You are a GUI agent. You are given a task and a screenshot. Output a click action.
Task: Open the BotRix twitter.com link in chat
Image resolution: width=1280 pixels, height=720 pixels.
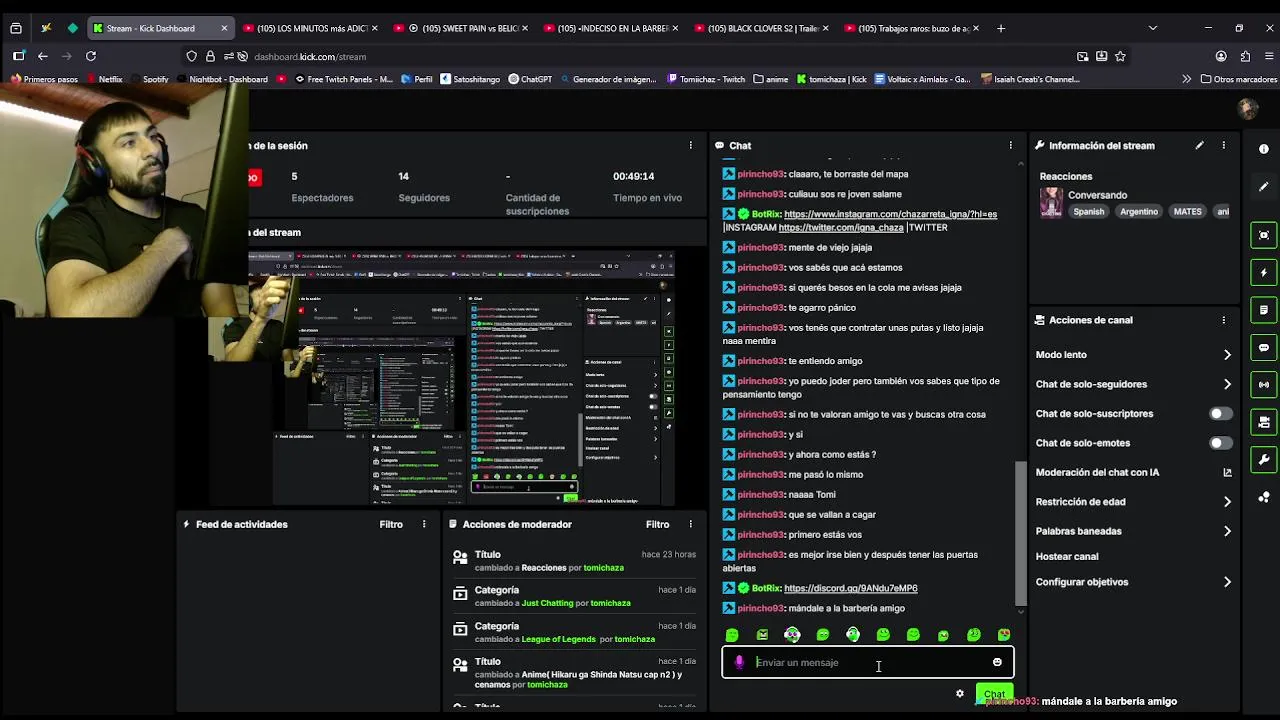[840, 227]
